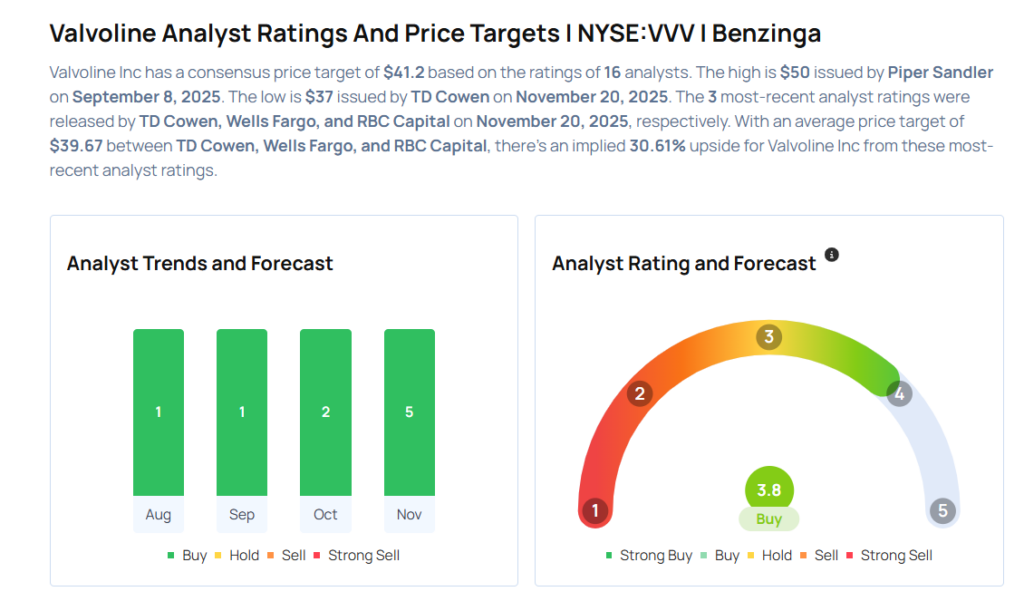
Task: Click the Buy rating badge under 3.8
Action: click(769, 519)
